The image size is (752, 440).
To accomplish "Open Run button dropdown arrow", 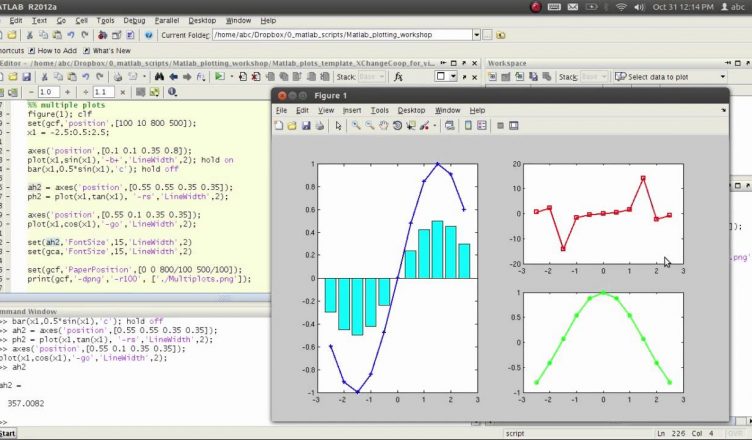I will (231, 77).
